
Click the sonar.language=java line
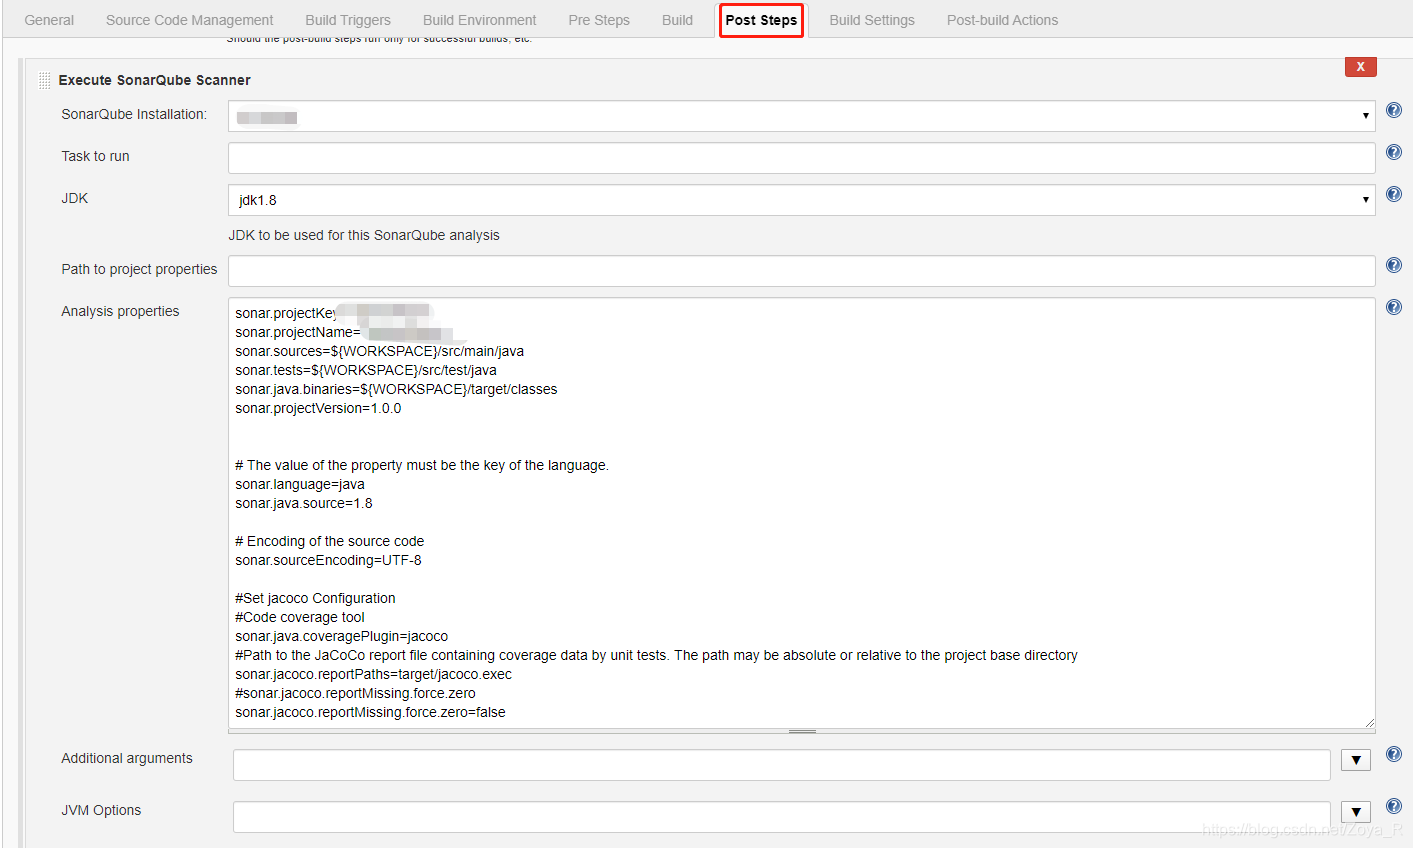(x=300, y=484)
